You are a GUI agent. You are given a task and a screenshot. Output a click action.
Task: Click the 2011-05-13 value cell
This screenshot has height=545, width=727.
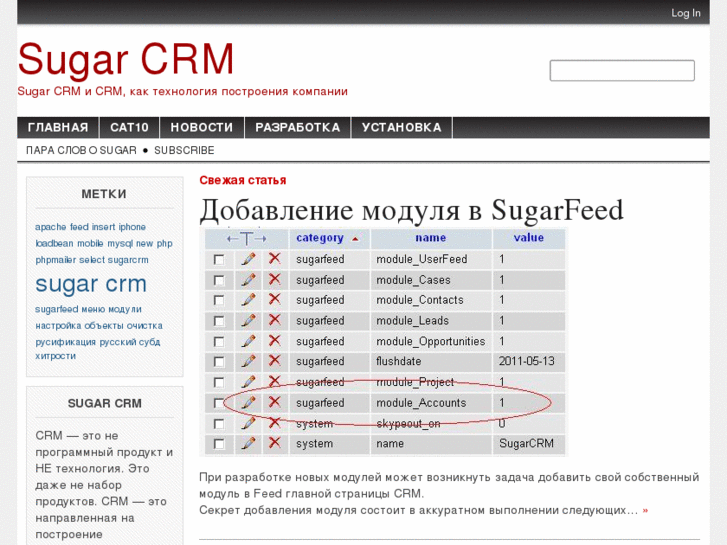tap(529, 361)
